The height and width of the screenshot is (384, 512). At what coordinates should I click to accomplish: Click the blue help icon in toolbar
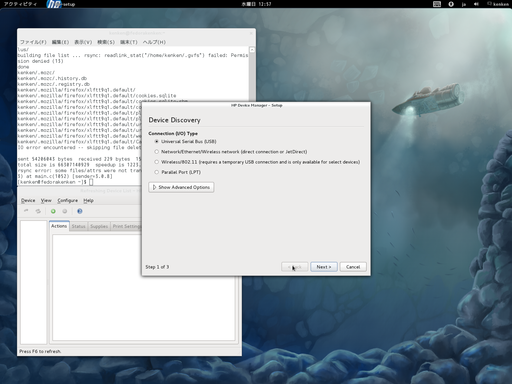click(x=80, y=211)
